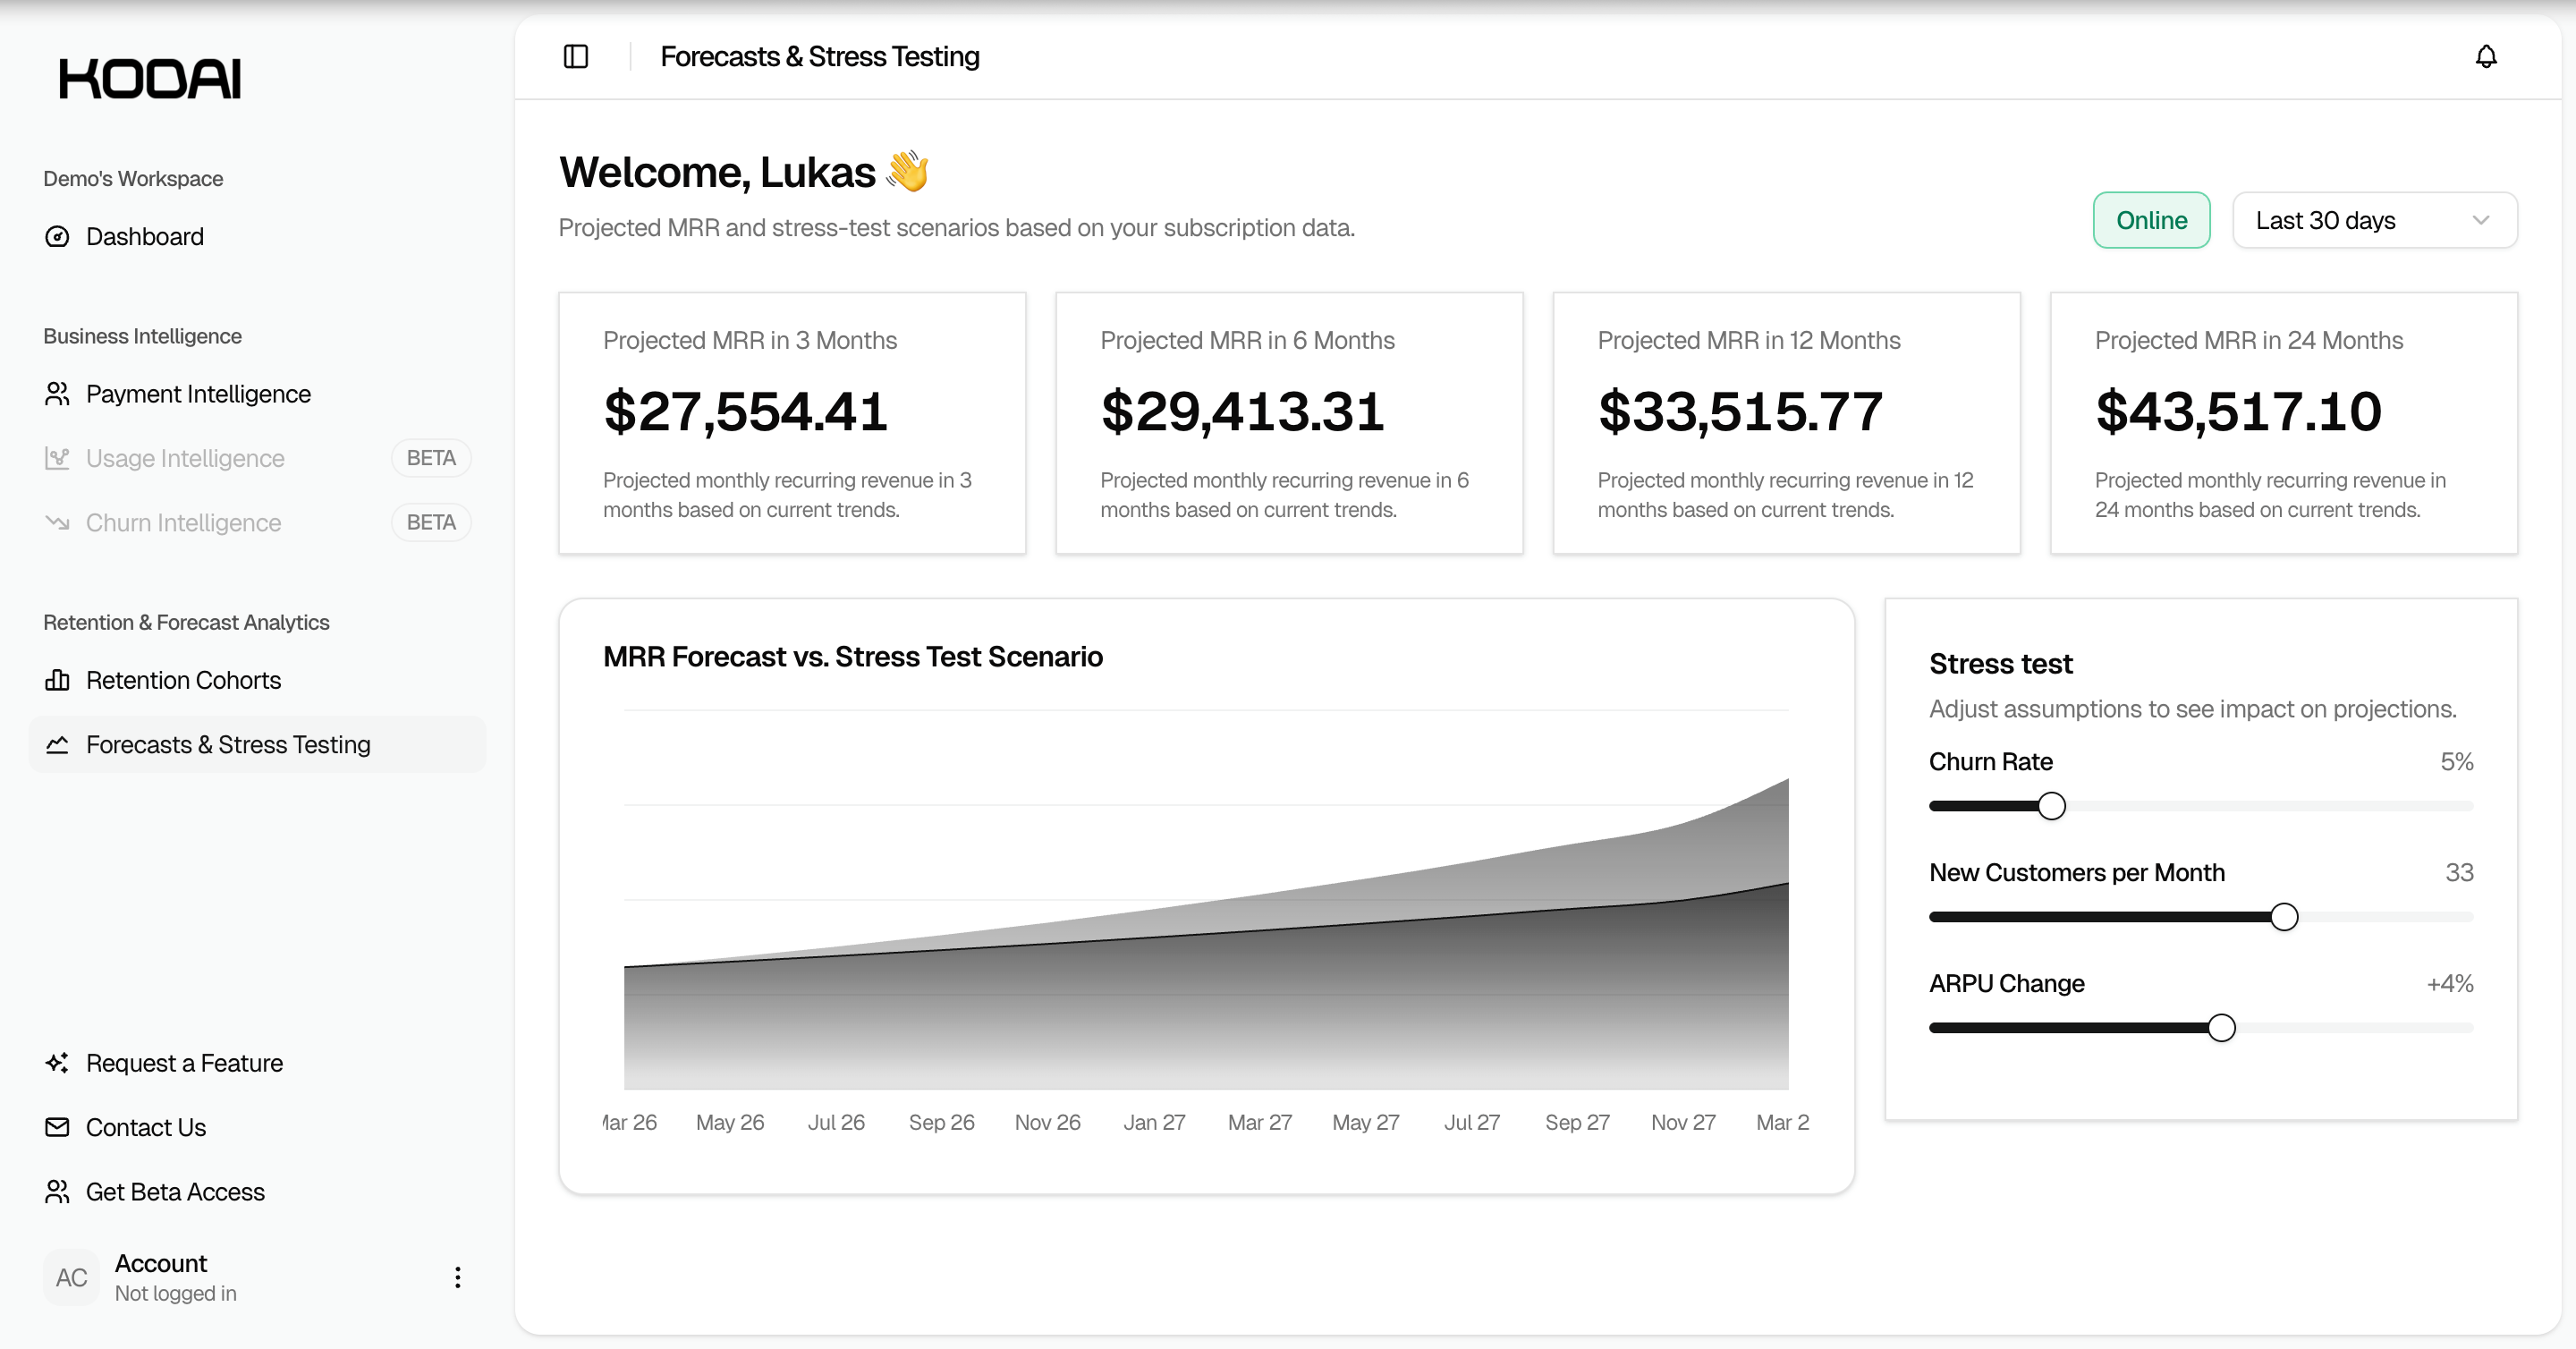
Task: Click the Dashboard gauge icon
Action: (57, 237)
